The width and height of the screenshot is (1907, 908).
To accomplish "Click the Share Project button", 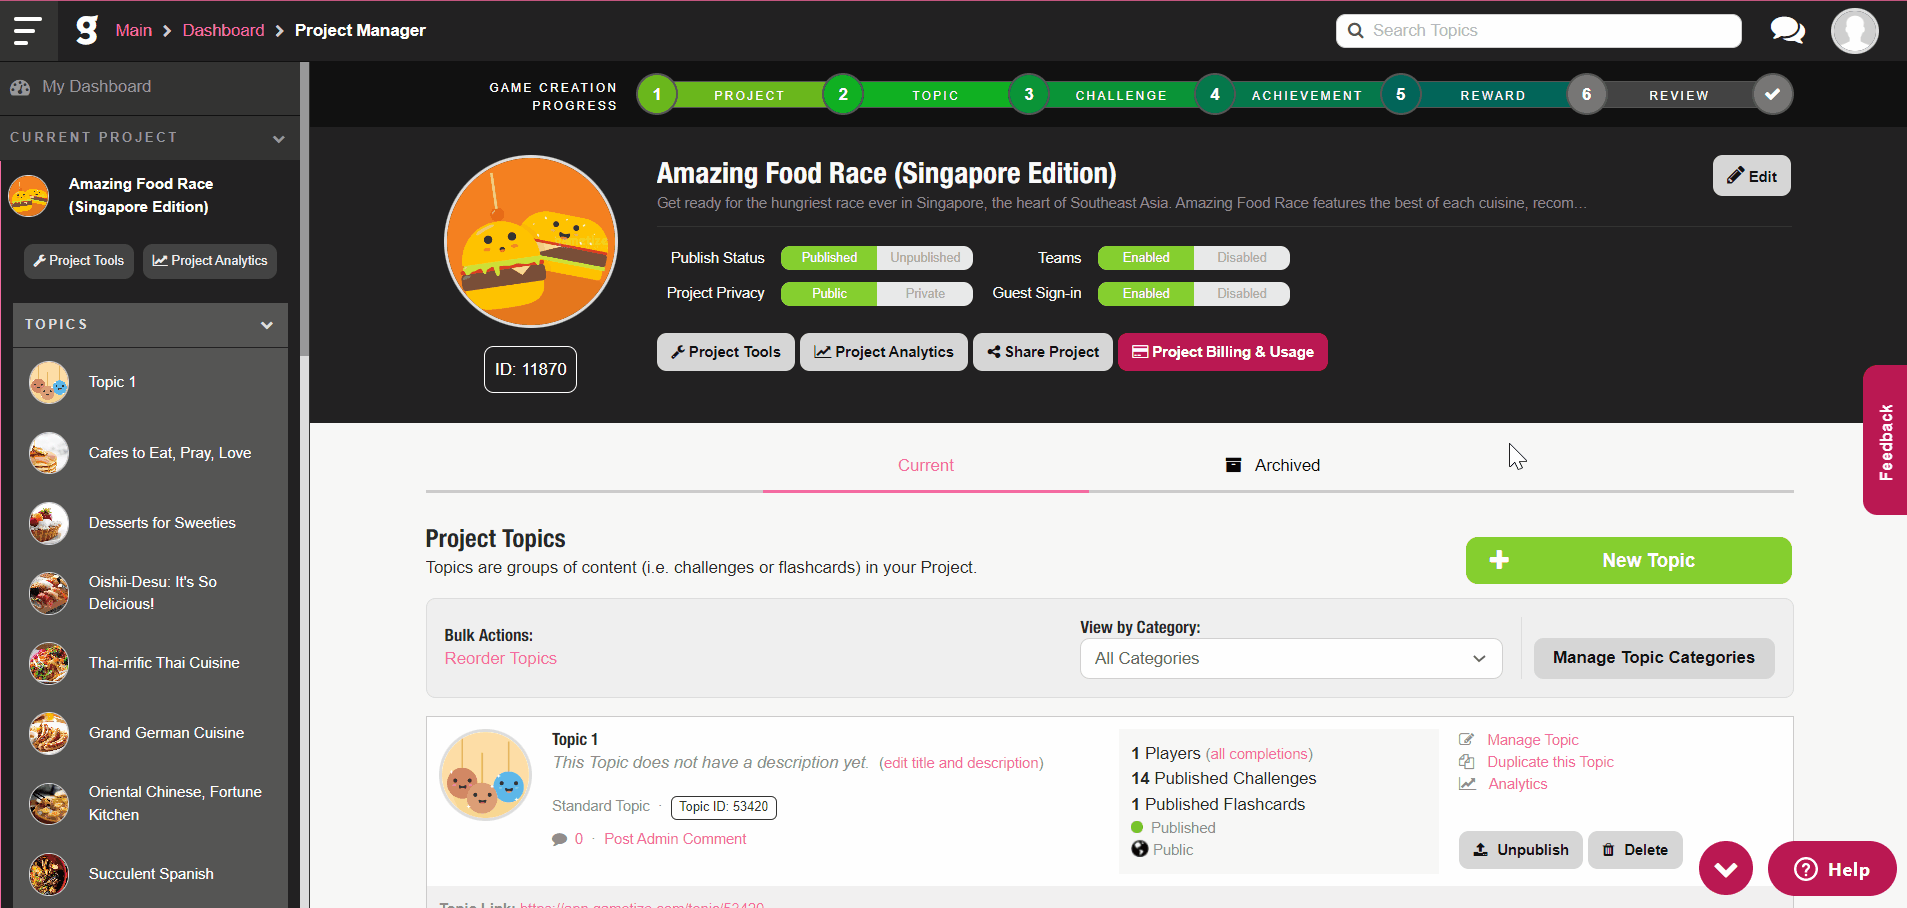I will point(1043,352).
